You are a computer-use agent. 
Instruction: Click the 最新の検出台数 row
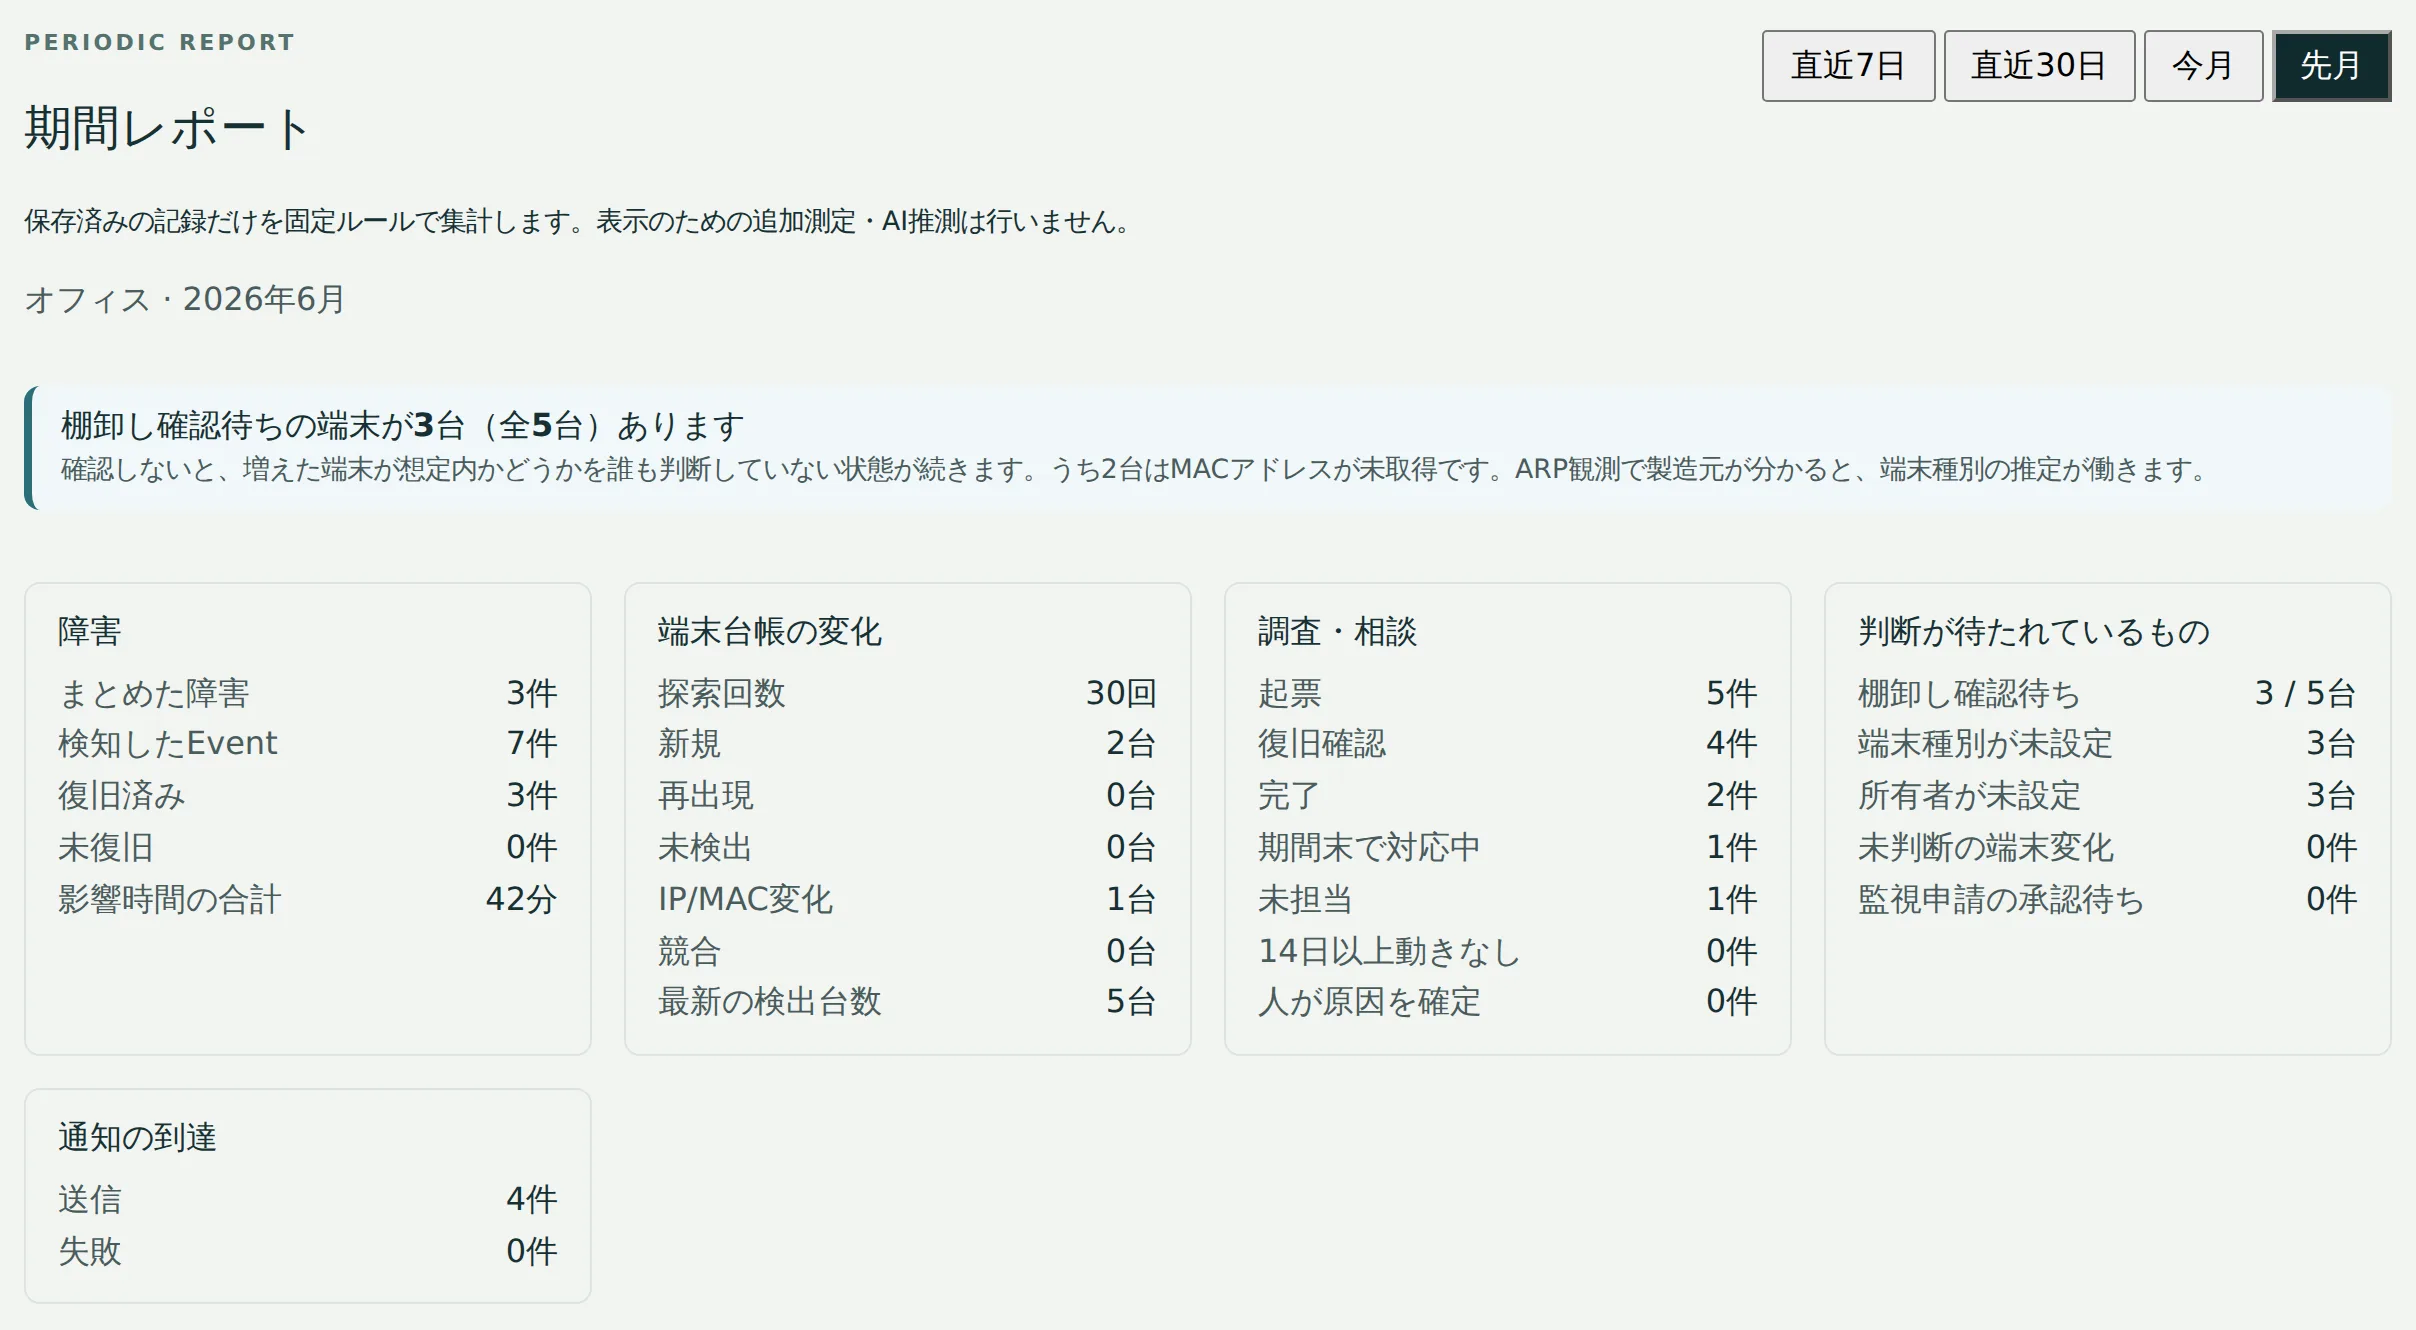click(x=908, y=1001)
